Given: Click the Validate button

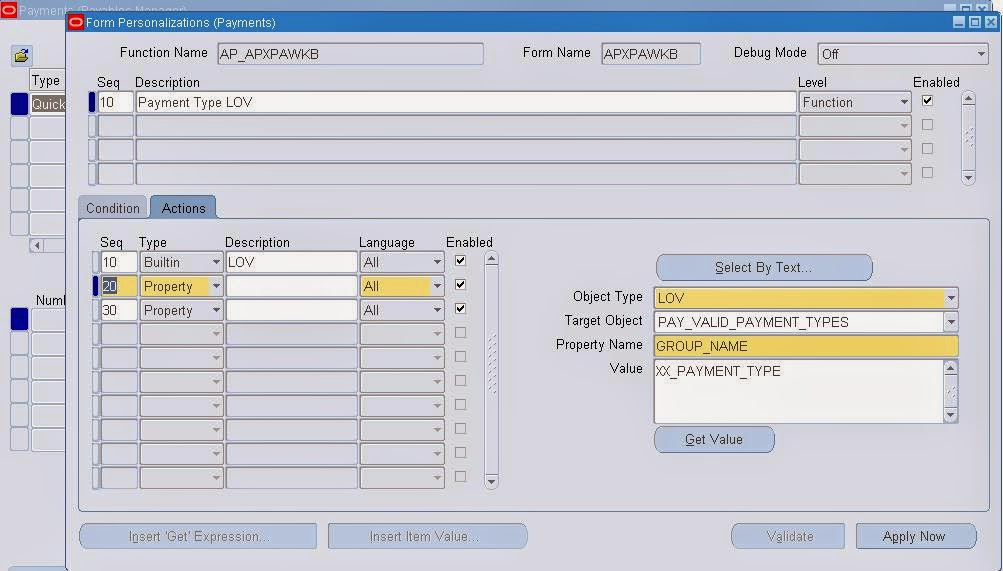Looking at the screenshot, I should [x=789, y=536].
